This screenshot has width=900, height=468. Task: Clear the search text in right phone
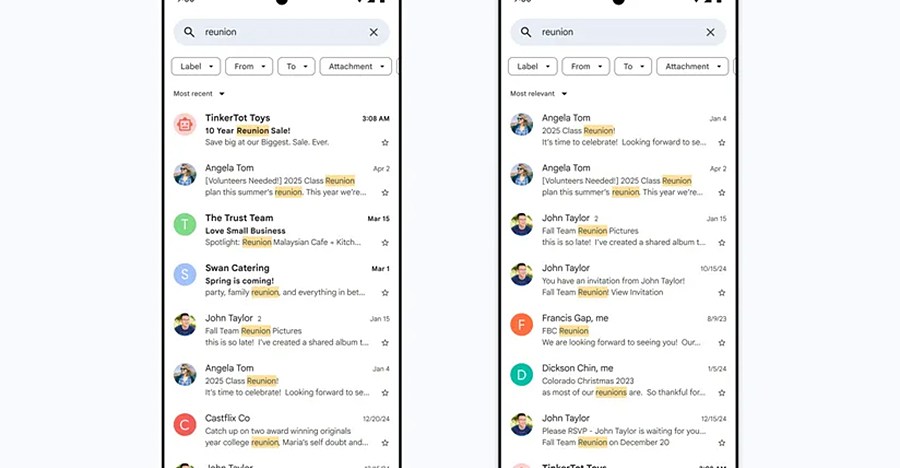[x=711, y=32]
